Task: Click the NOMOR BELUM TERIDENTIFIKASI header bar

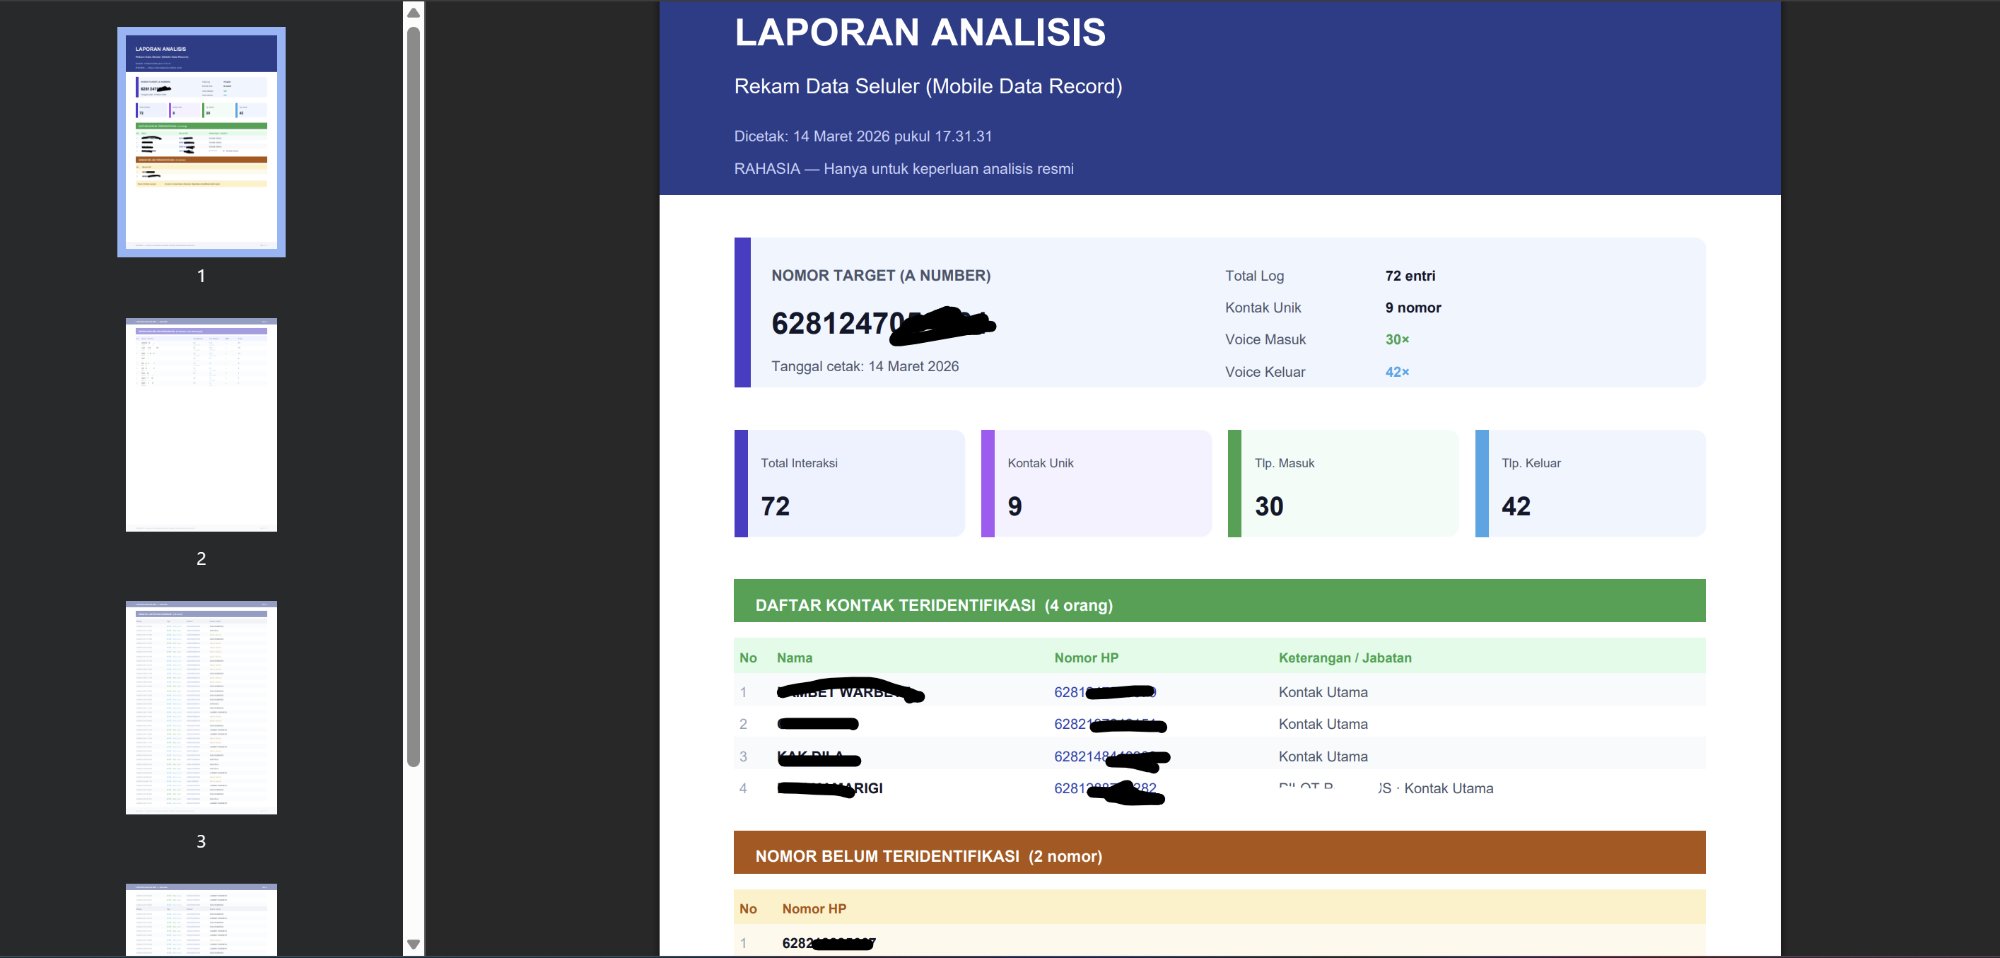Action: pos(1218,856)
